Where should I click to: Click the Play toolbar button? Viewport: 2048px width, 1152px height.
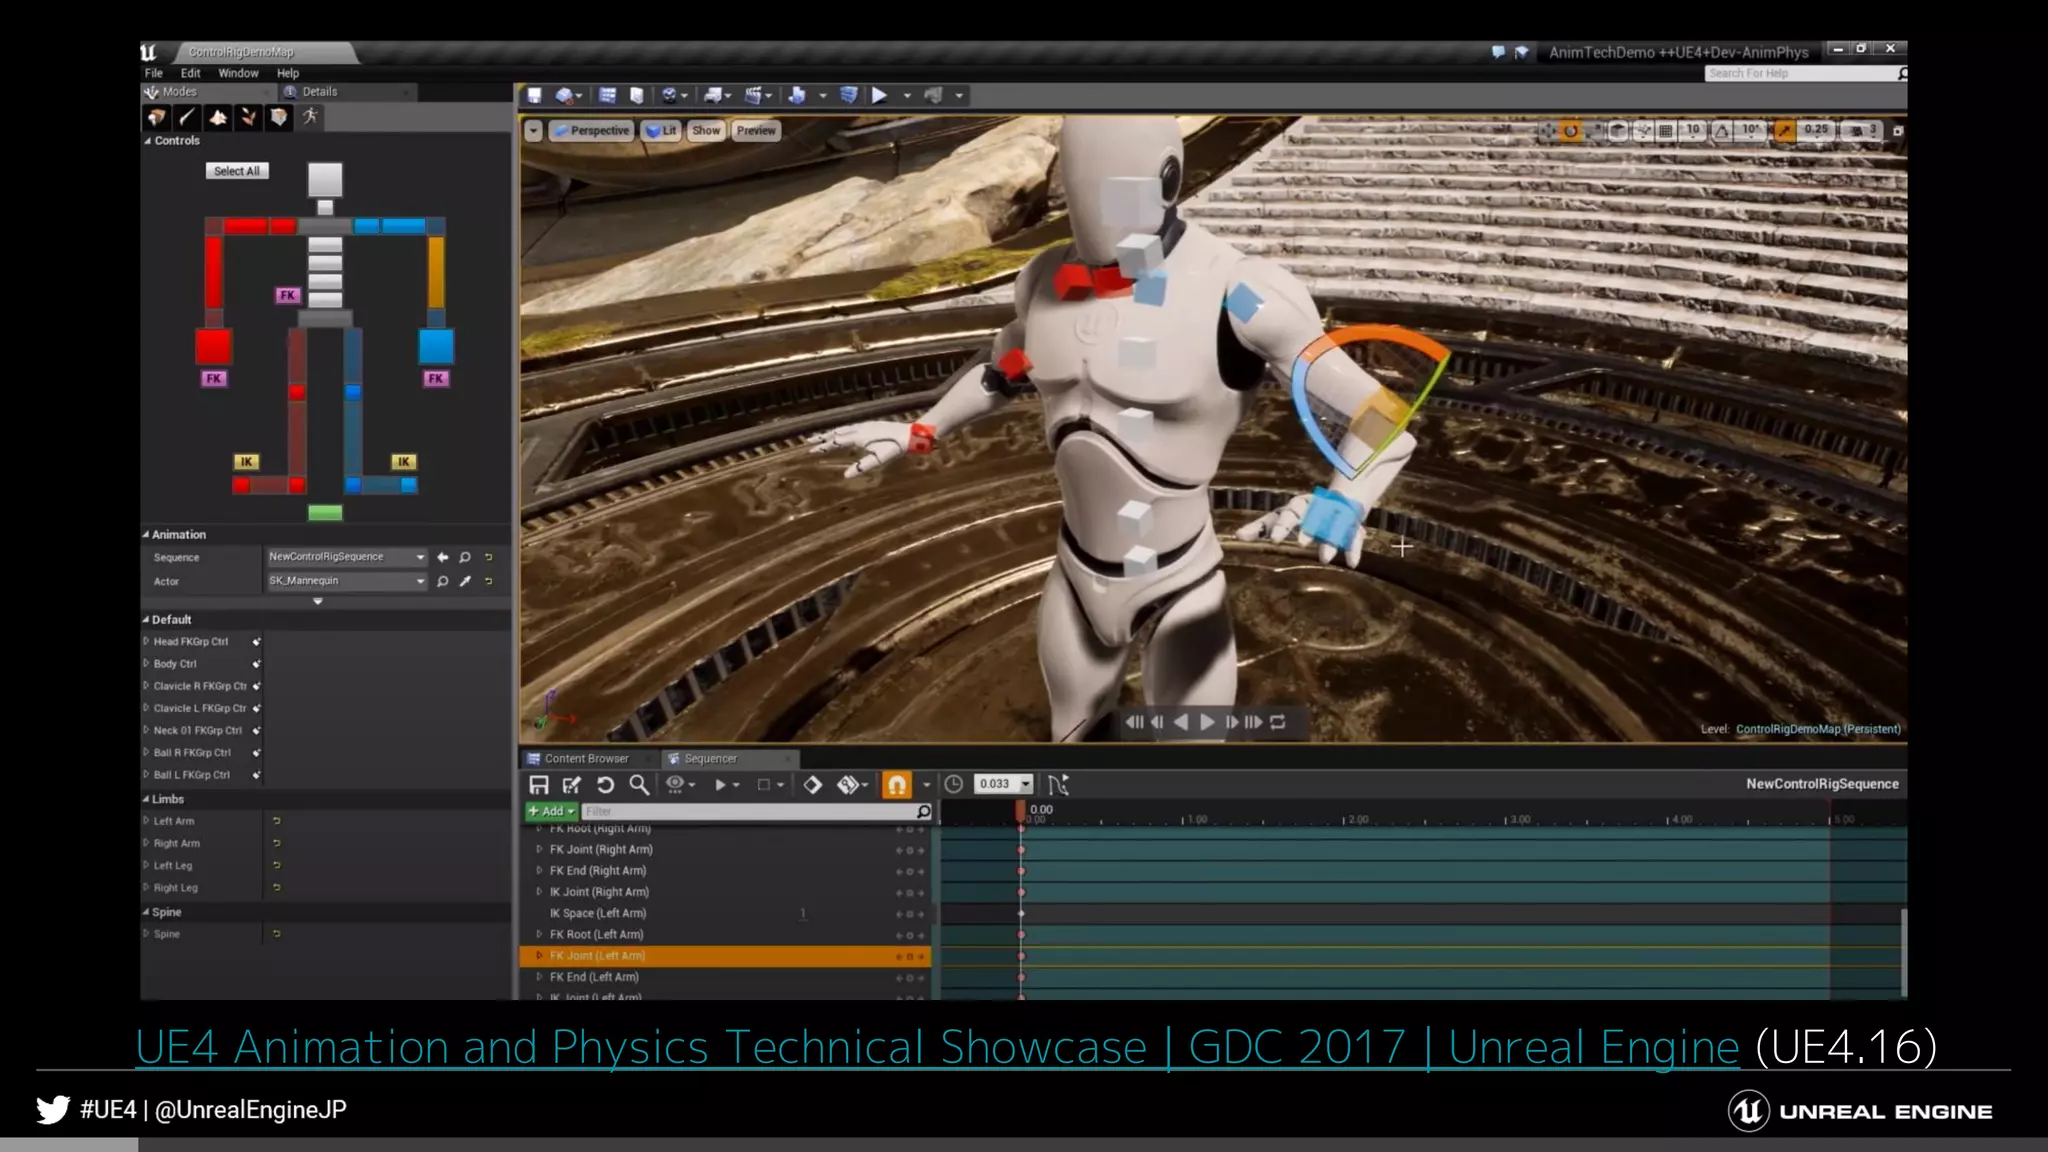coord(879,95)
